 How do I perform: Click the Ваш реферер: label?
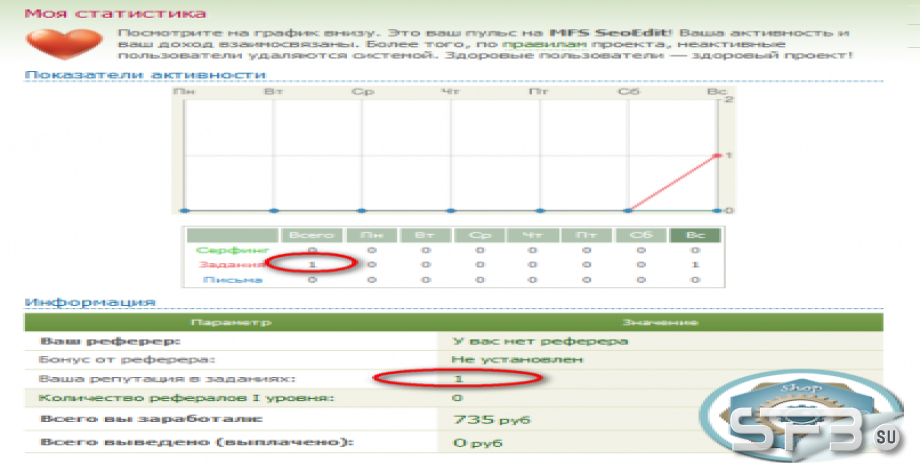tap(110, 341)
